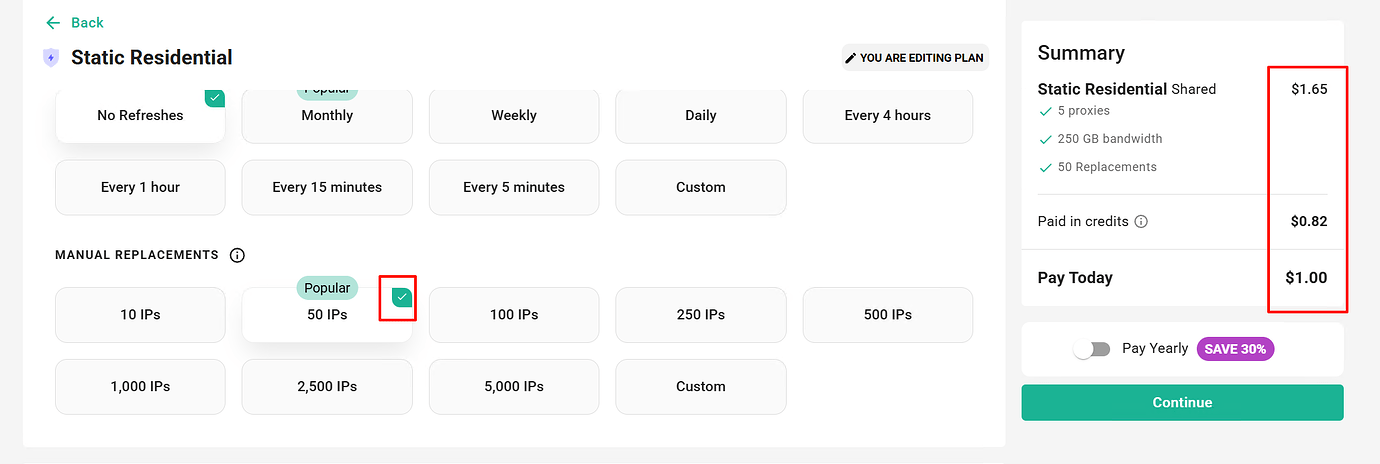This screenshot has height=464, width=1380.
Task: Open the Custom manual replacements option
Action: (x=700, y=386)
